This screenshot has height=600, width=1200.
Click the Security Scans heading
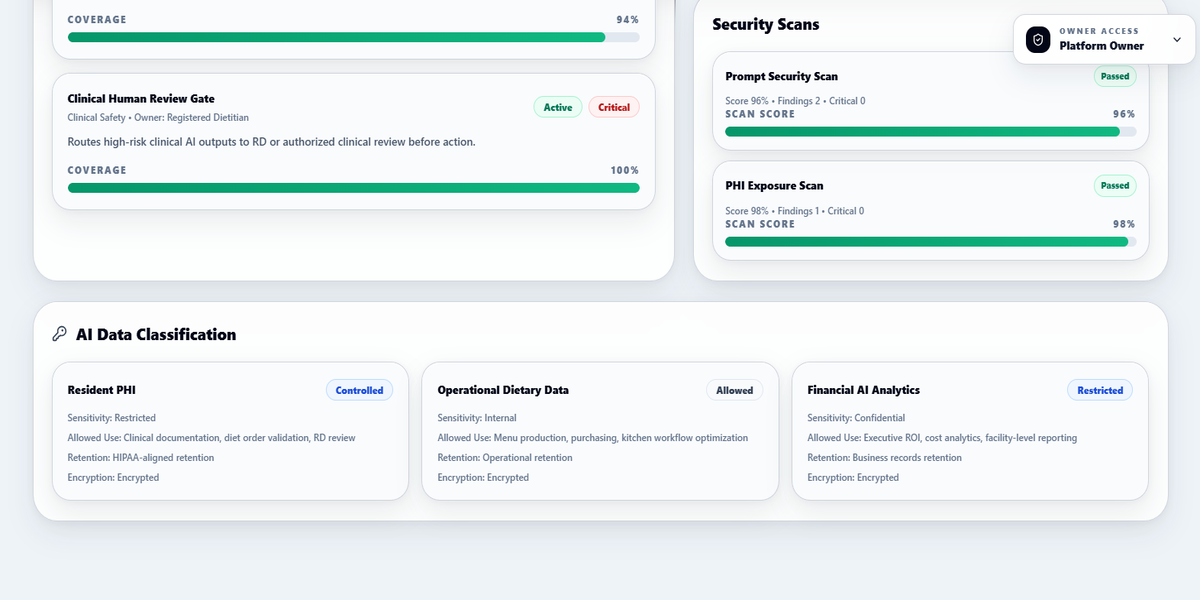click(765, 24)
